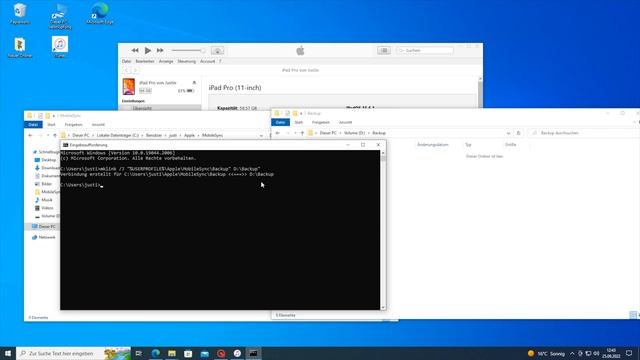Open Datei tab in Backup Explorer window
Viewport: 640px width, 360px height.
pyautogui.click(x=280, y=122)
